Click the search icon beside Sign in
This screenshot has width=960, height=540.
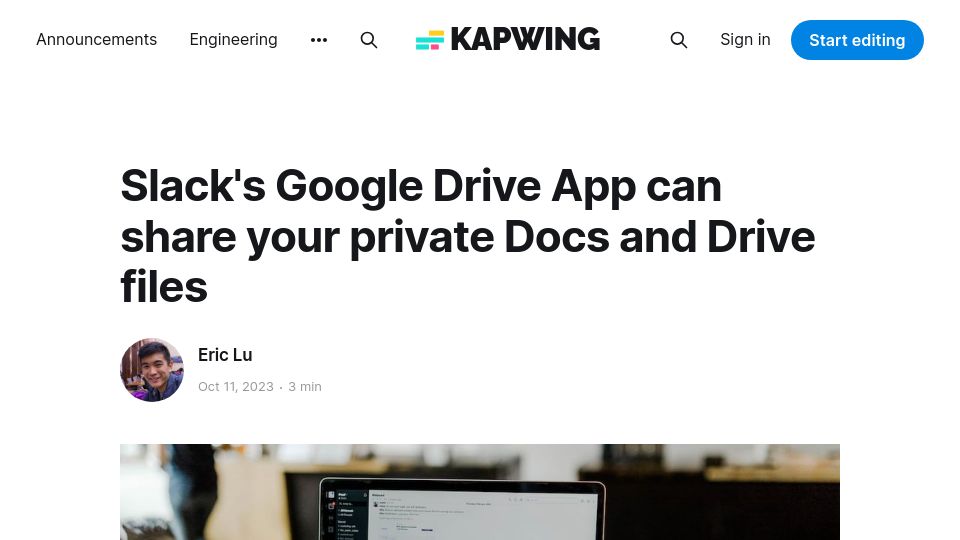point(678,40)
